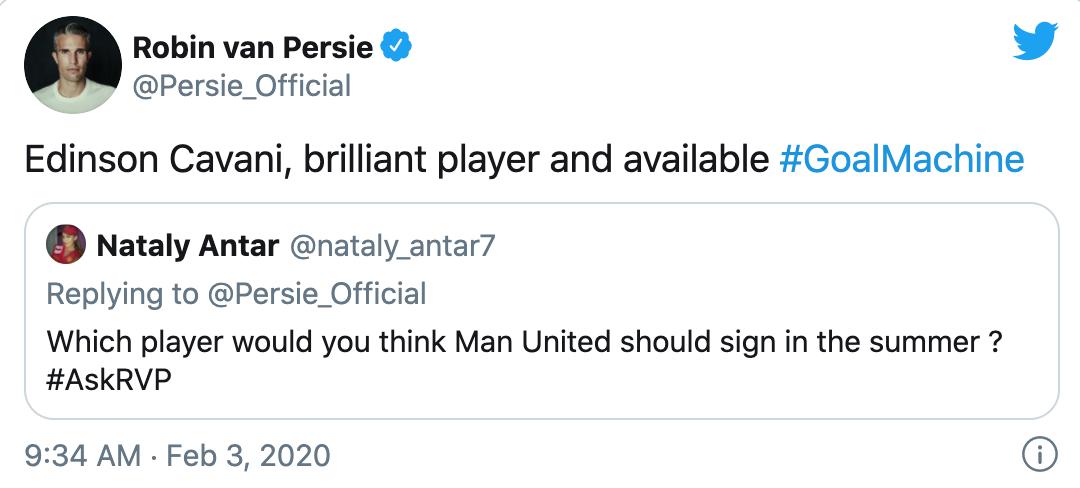The height and width of the screenshot is (488, 1080).
Task: Open the #AskRVP hashtag
Action: pos(103,383)
